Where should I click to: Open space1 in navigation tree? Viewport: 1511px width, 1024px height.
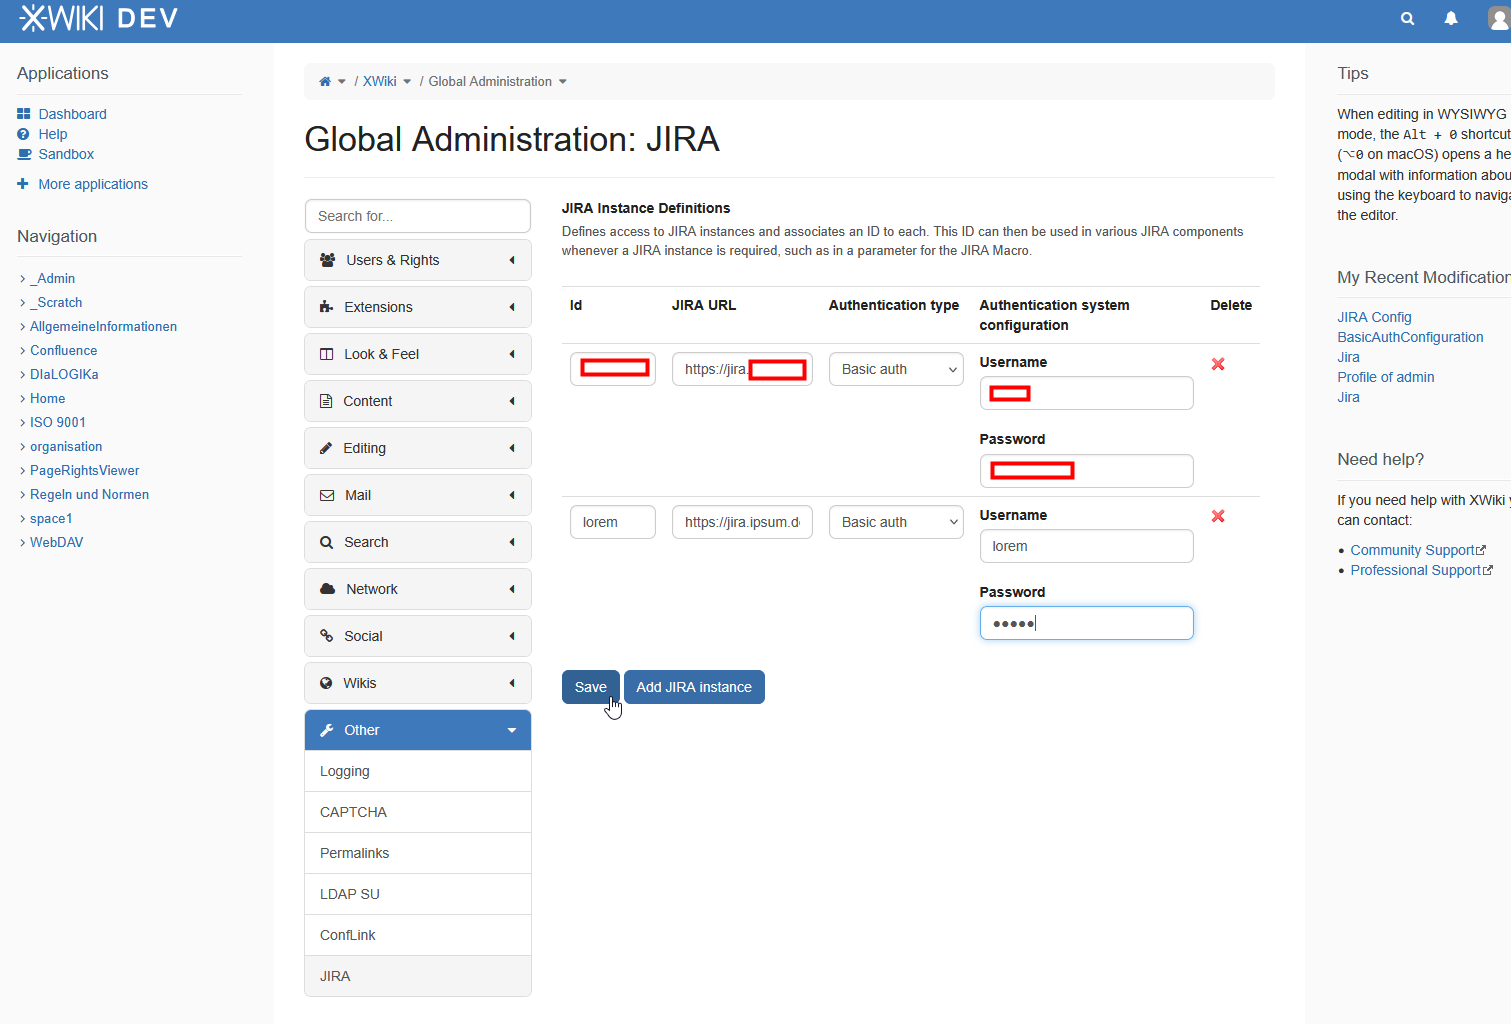(x=51, y=518)
